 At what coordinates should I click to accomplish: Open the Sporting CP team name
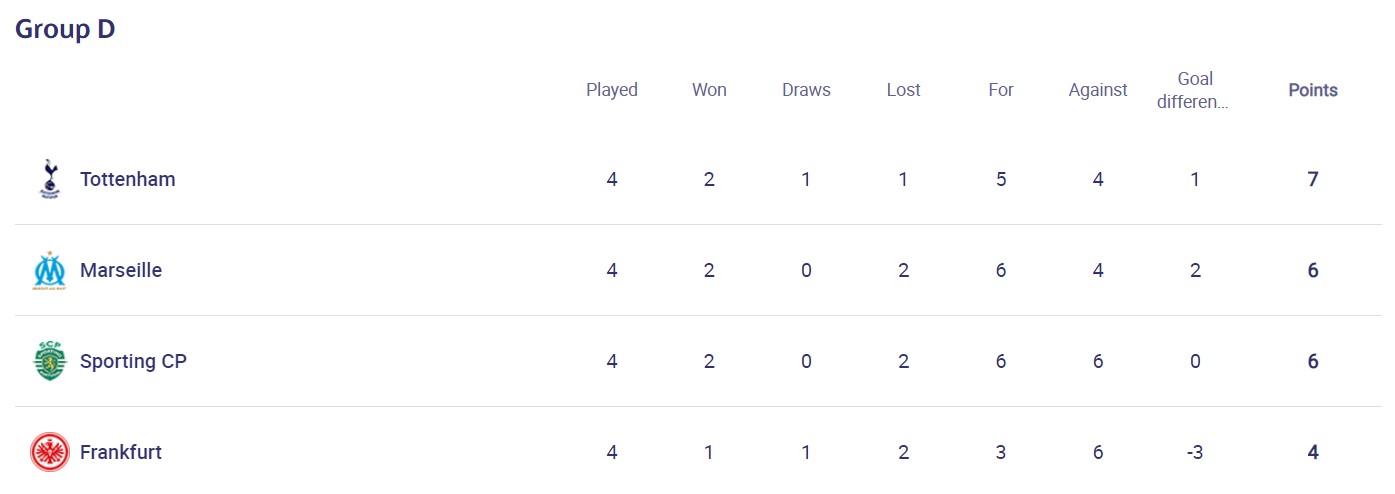tap(133, 361)
